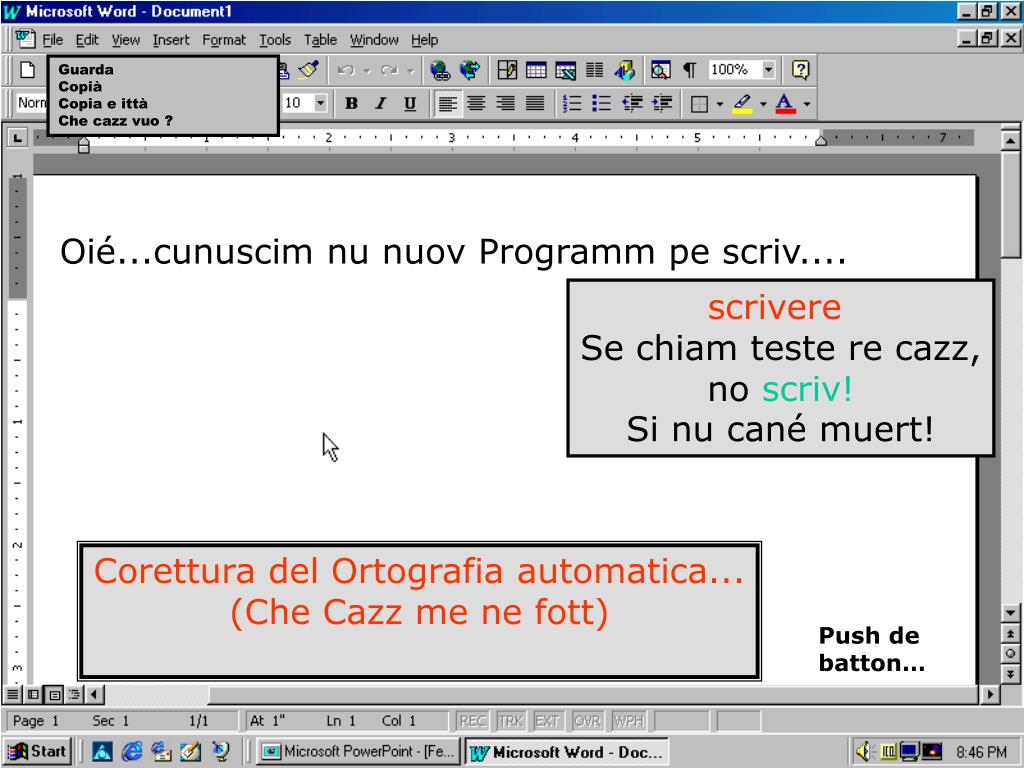Click the Microsoft Word taskbar button

567,752
